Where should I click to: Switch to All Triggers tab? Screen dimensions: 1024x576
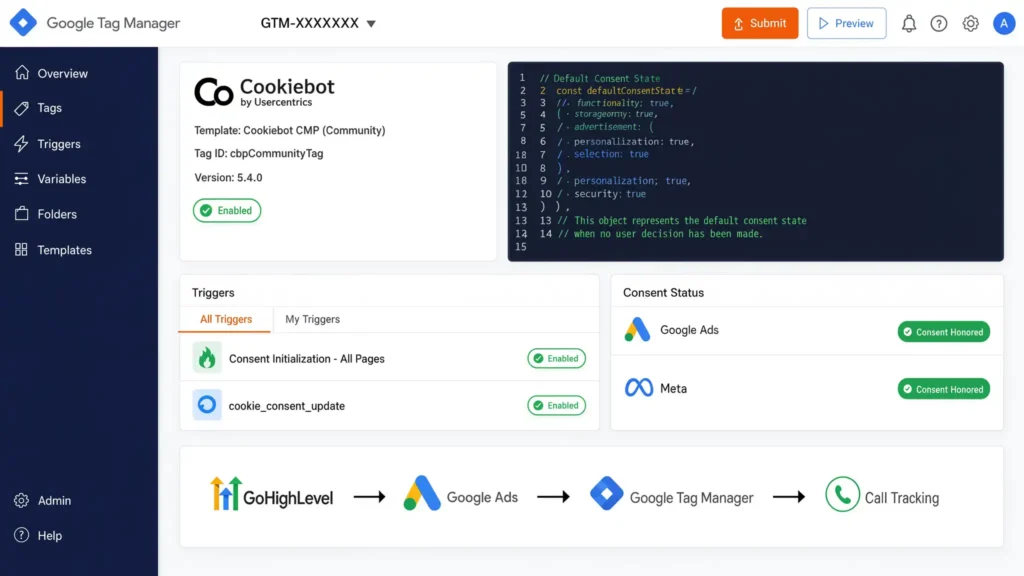pos(225,319)
